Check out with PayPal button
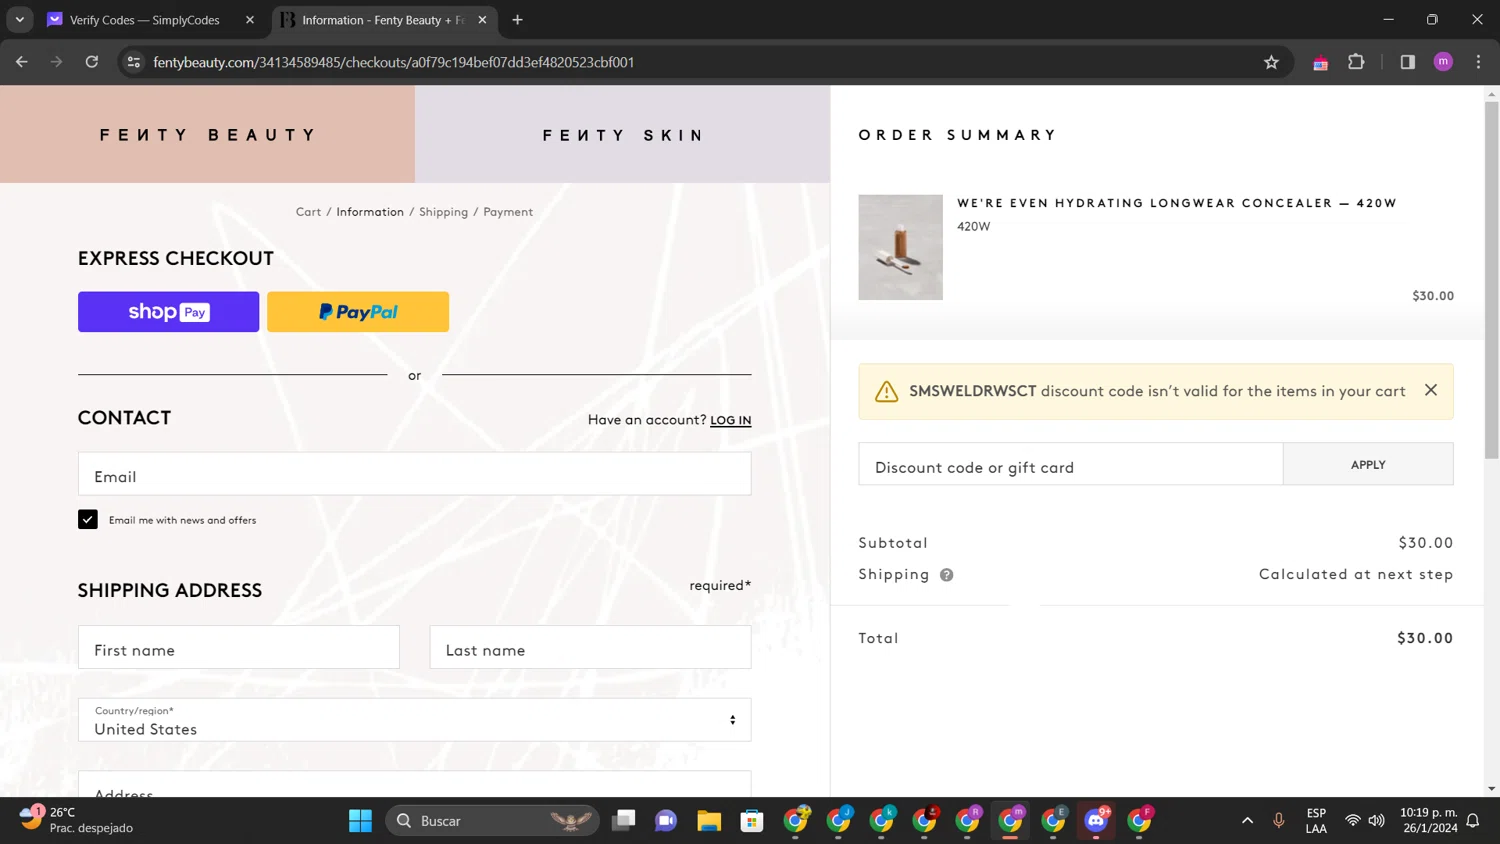The height and width of the screenshot is (844, 1500). click(x=358, y=312)
